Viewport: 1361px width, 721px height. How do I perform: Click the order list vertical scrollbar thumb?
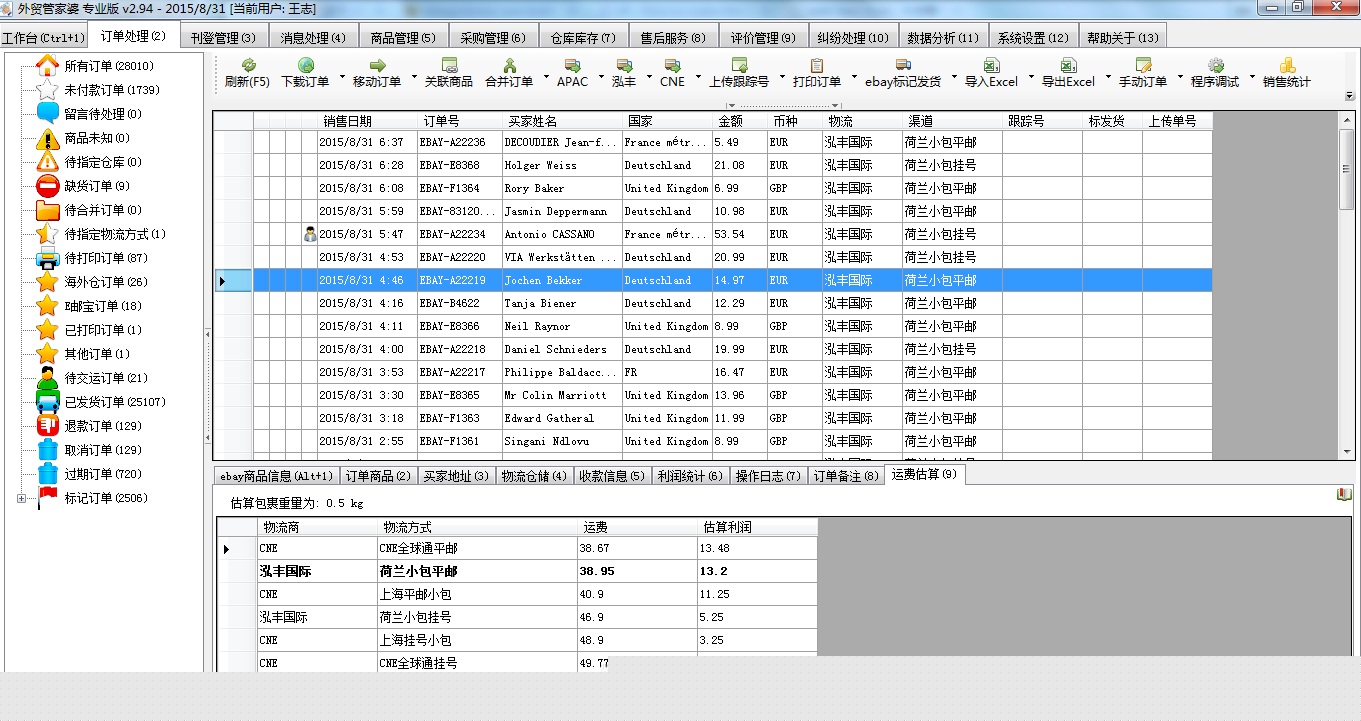(x=1347, y=167)
